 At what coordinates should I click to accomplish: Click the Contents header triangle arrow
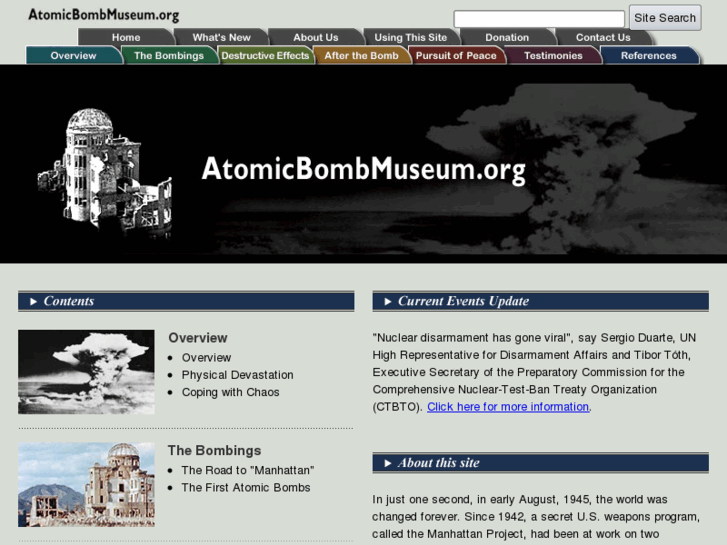(x=33, y=301)
